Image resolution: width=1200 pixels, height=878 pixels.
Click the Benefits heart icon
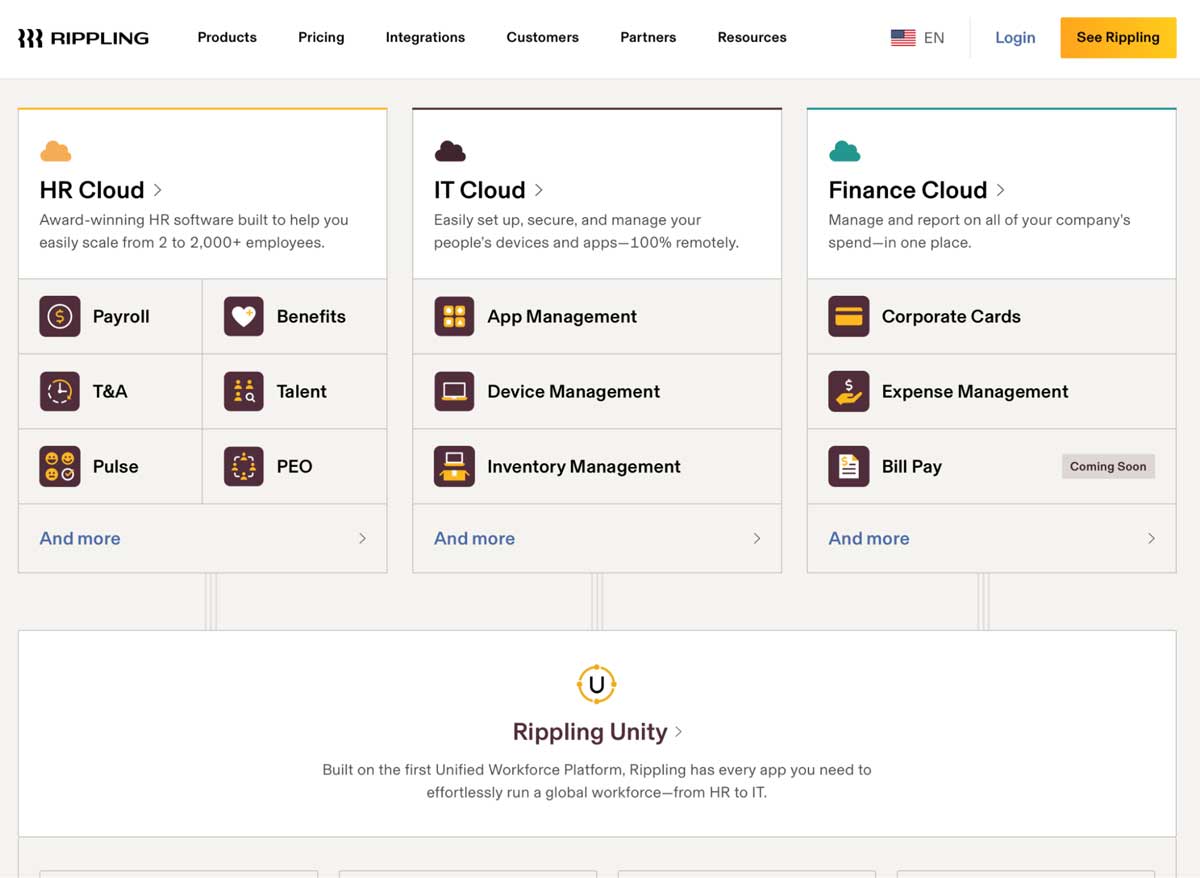click(x=243, y=316)
